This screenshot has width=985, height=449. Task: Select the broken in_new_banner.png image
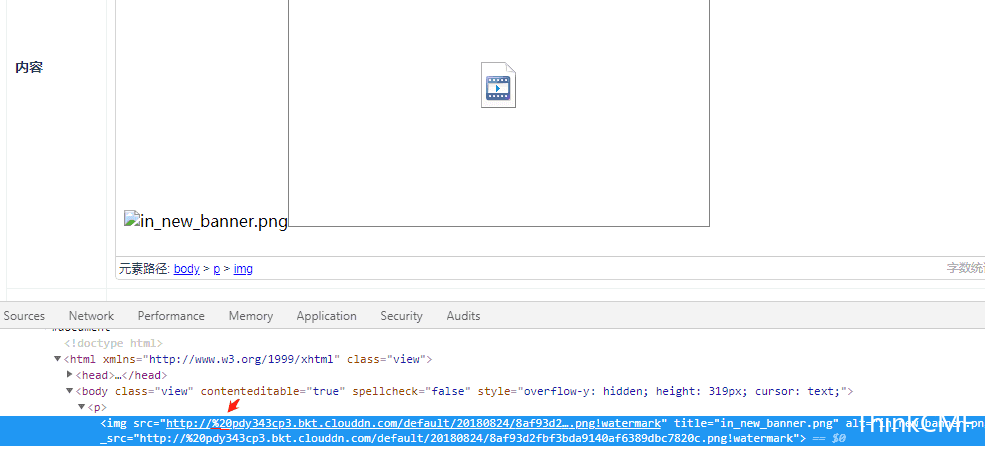(x=206, y=221)
